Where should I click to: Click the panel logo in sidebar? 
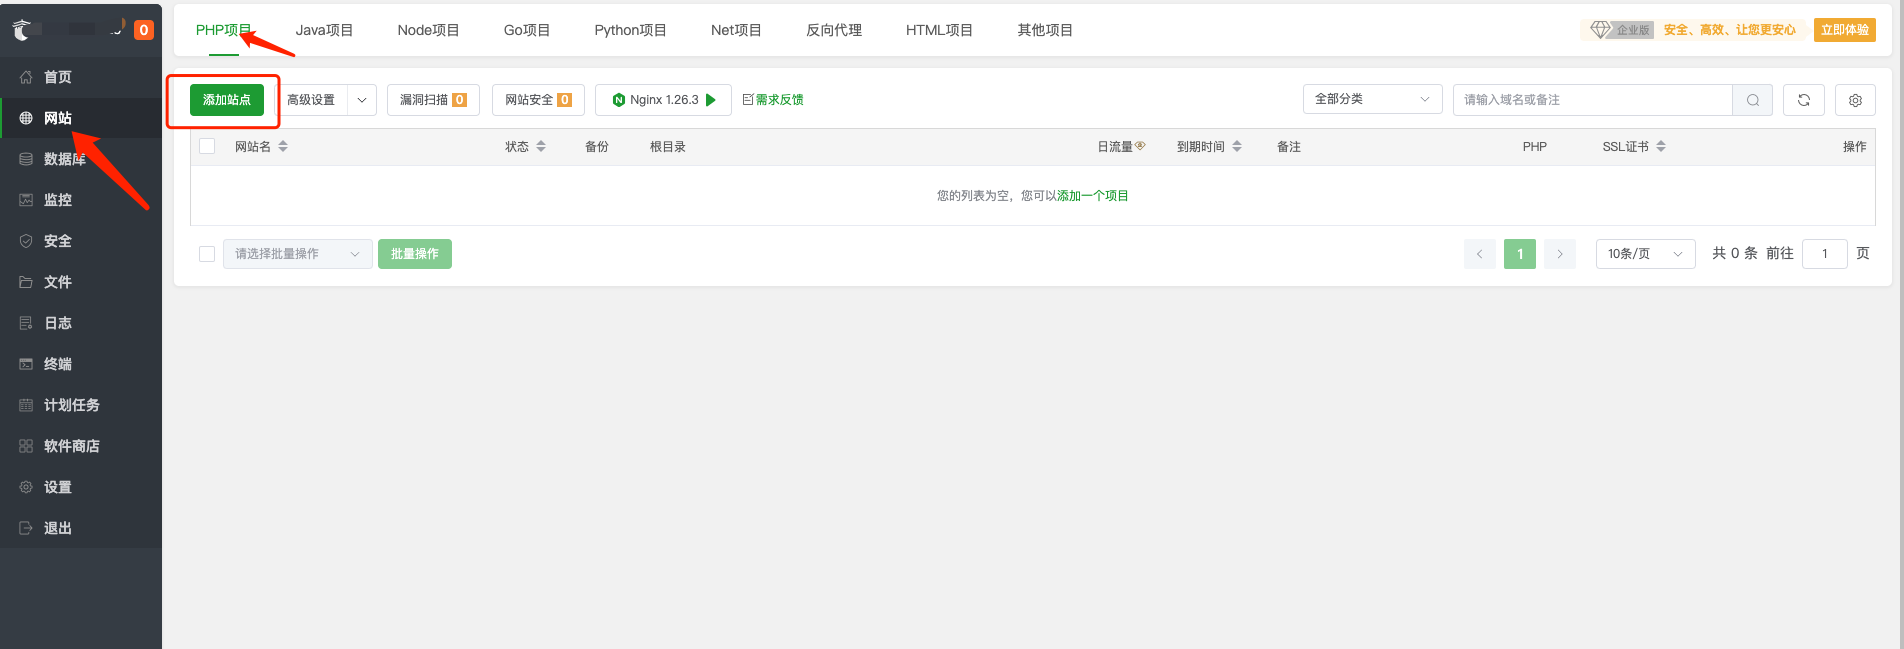[22, 30]
